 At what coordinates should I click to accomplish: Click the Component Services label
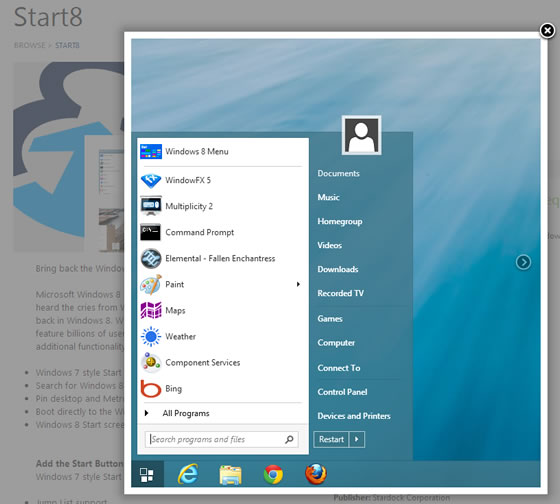pos(202,363)
